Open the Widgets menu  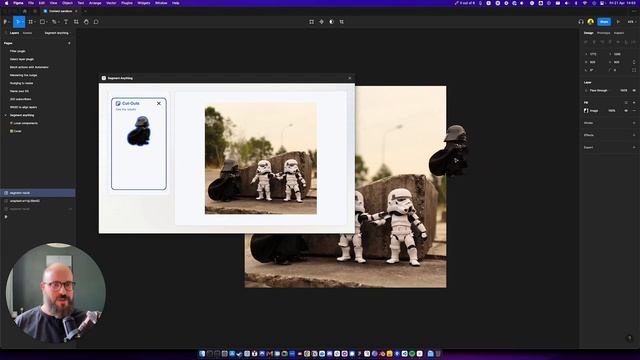coord(144,3)
